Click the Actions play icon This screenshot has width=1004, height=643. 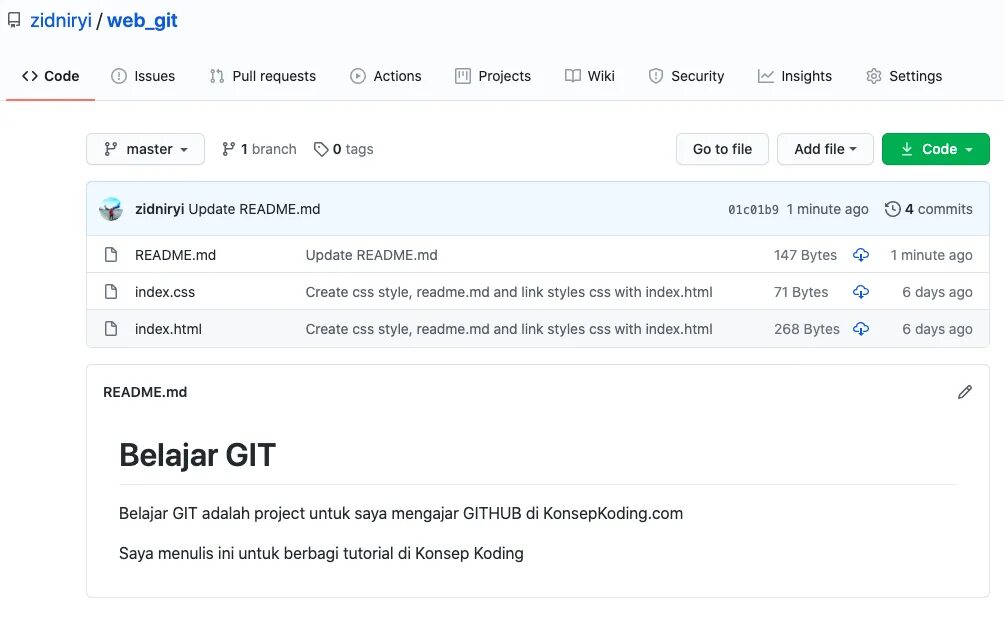[x=356, y=75]
